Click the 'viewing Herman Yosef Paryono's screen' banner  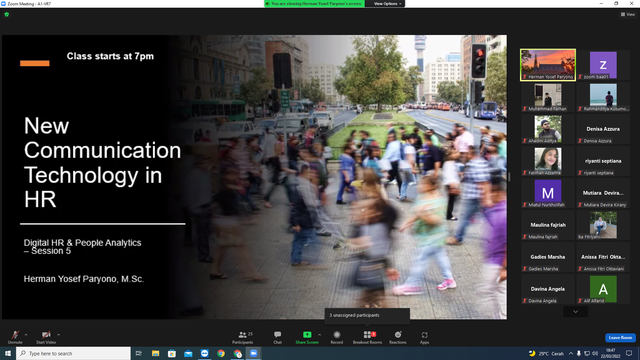point(314,4)
